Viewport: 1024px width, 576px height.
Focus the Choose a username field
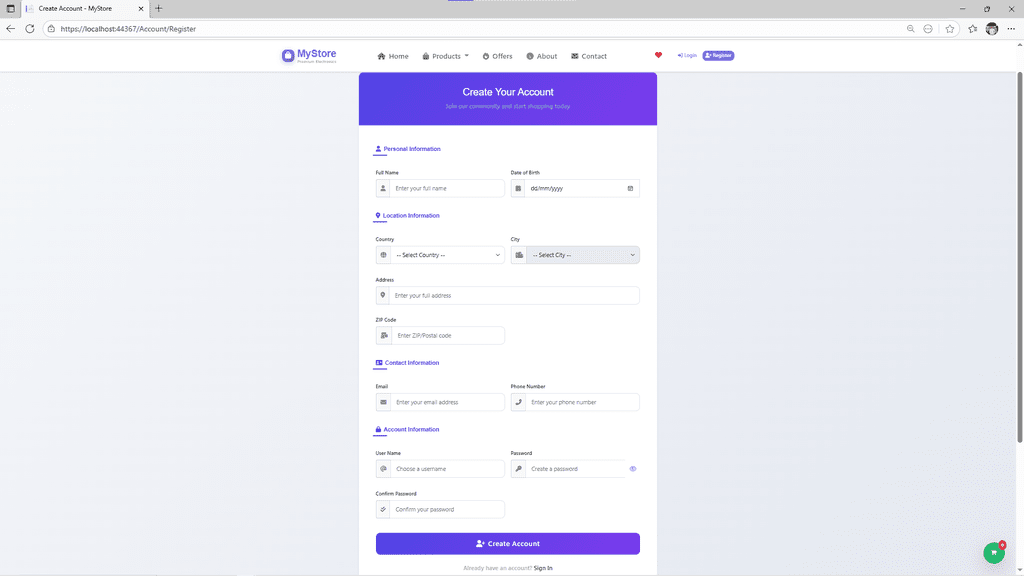(x=447, y=468)
